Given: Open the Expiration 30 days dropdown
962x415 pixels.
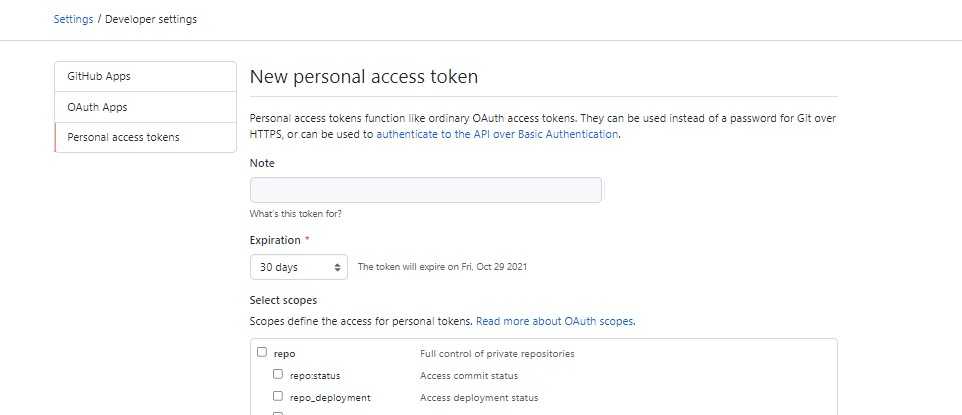Looking at the screenshot, I should click(298, 267).
